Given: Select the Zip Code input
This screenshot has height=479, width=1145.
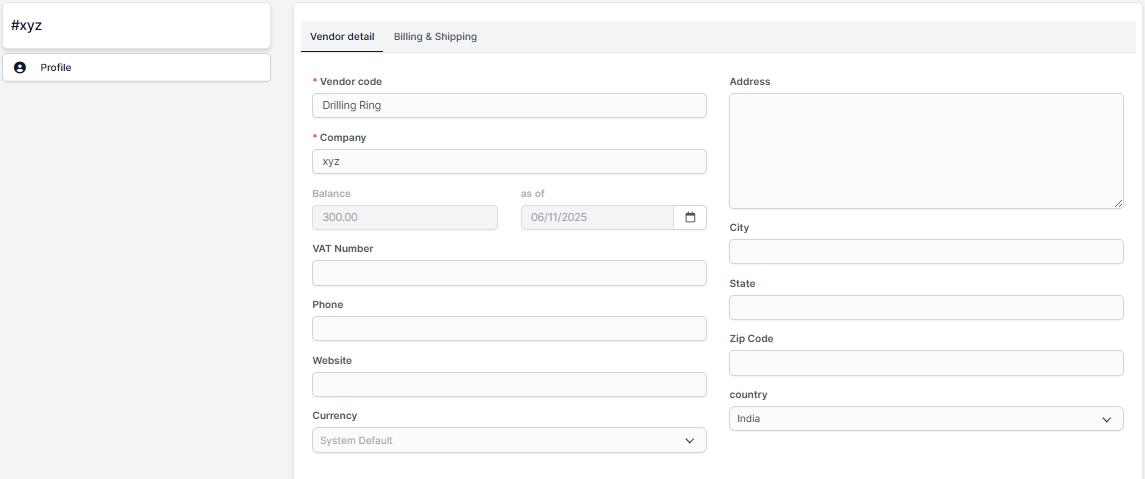Looking at the screenshot, I should [x=926, y=363].
